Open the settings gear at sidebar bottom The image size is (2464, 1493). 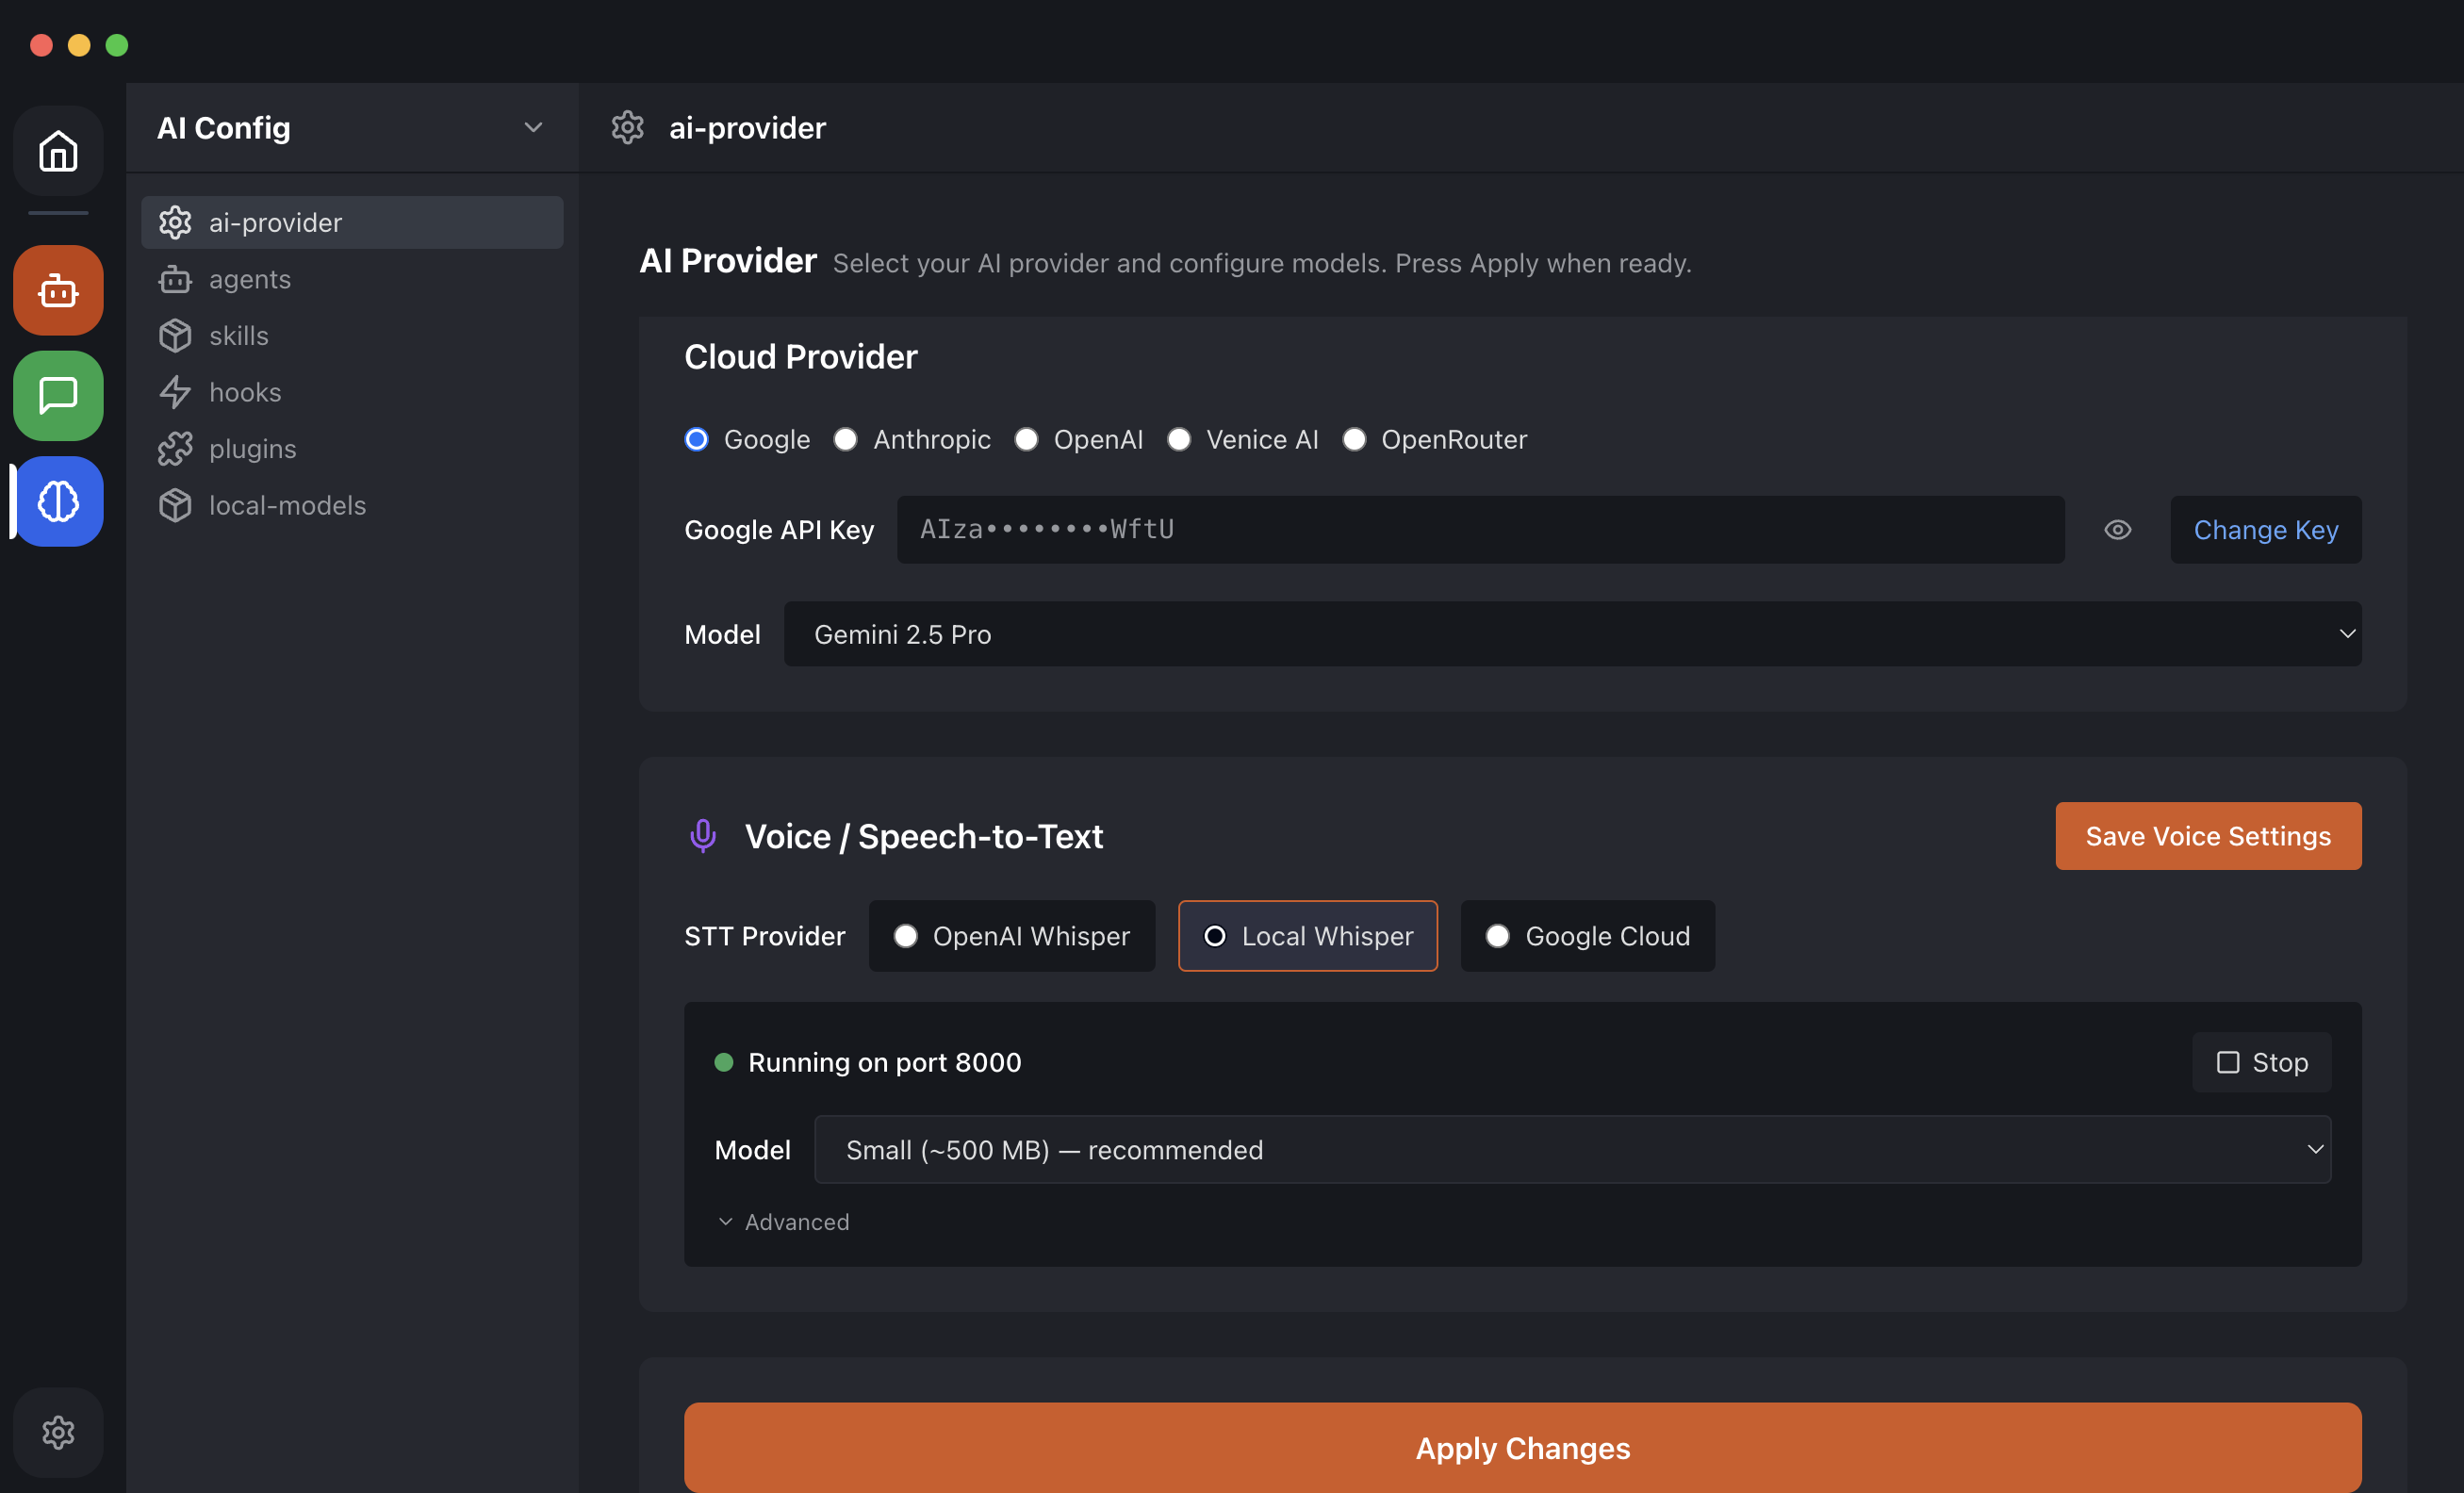(x=57, y=1432)
